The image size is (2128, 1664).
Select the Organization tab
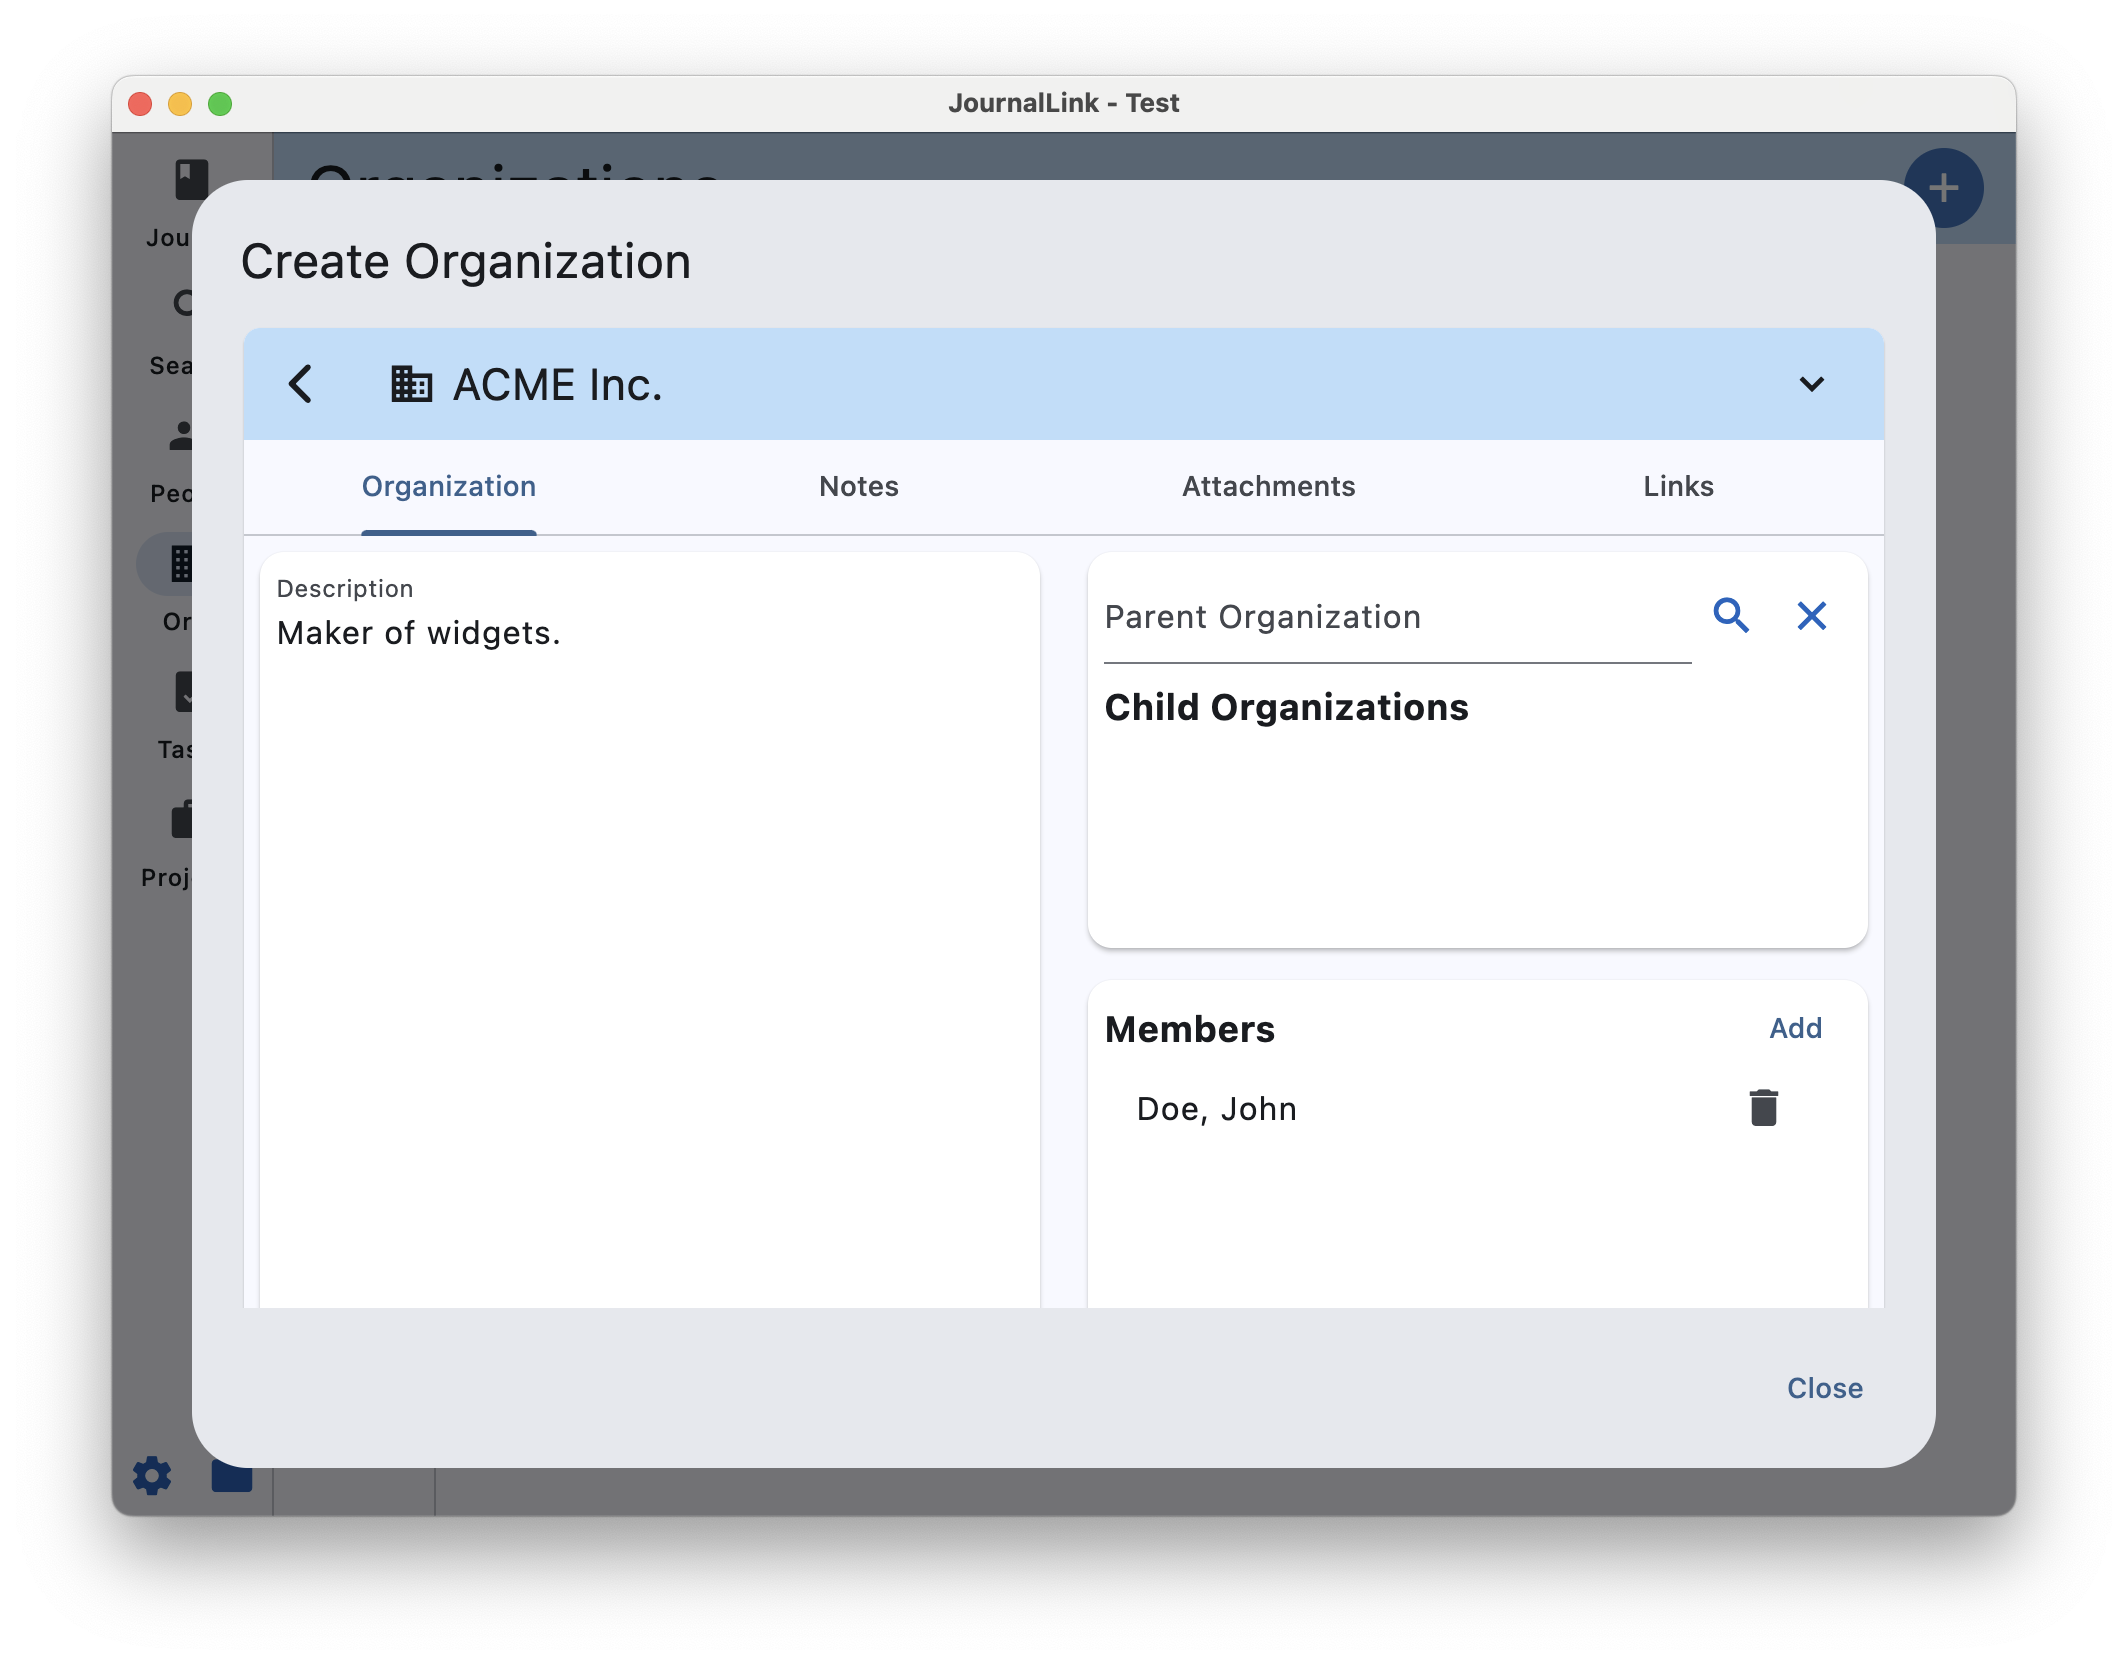pos(448,487)
